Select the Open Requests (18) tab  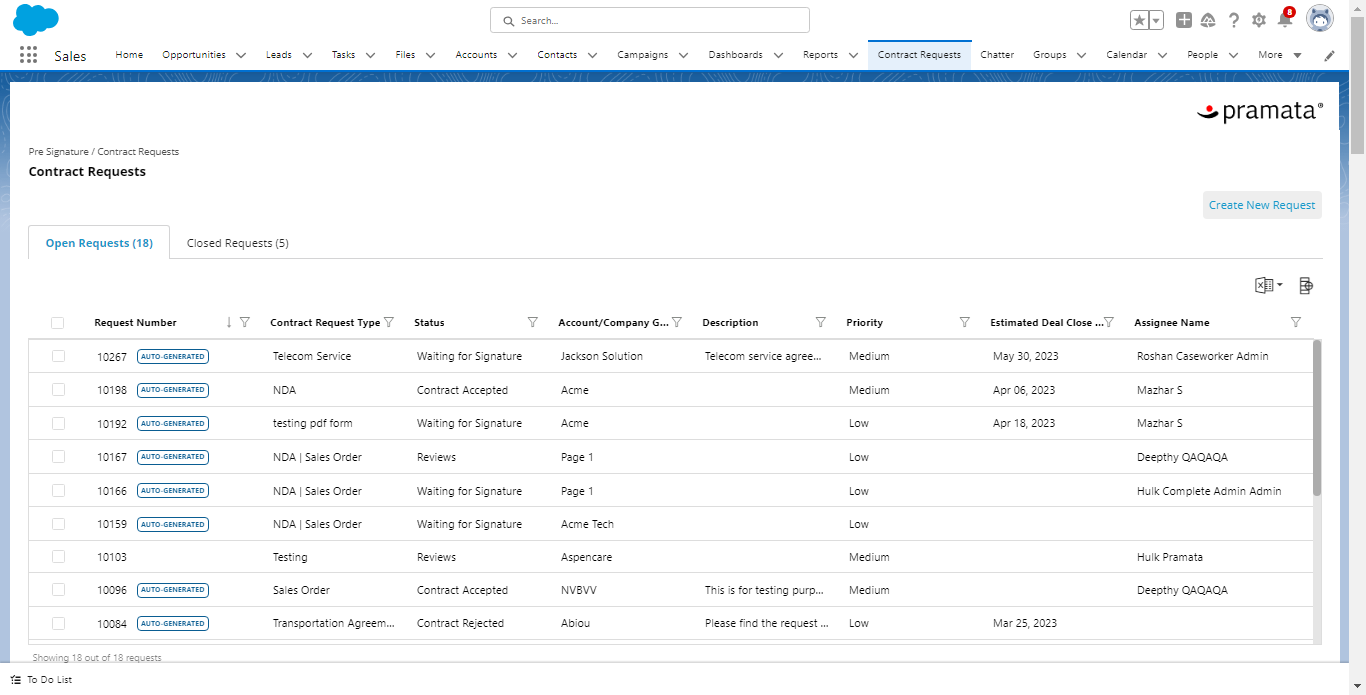pos(99,243)
